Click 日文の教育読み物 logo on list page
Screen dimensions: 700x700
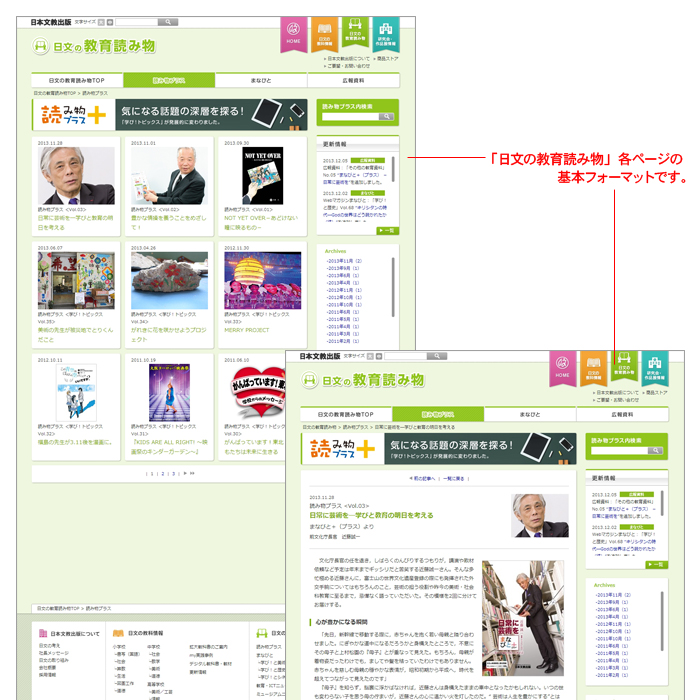click(x=94, y=46)
